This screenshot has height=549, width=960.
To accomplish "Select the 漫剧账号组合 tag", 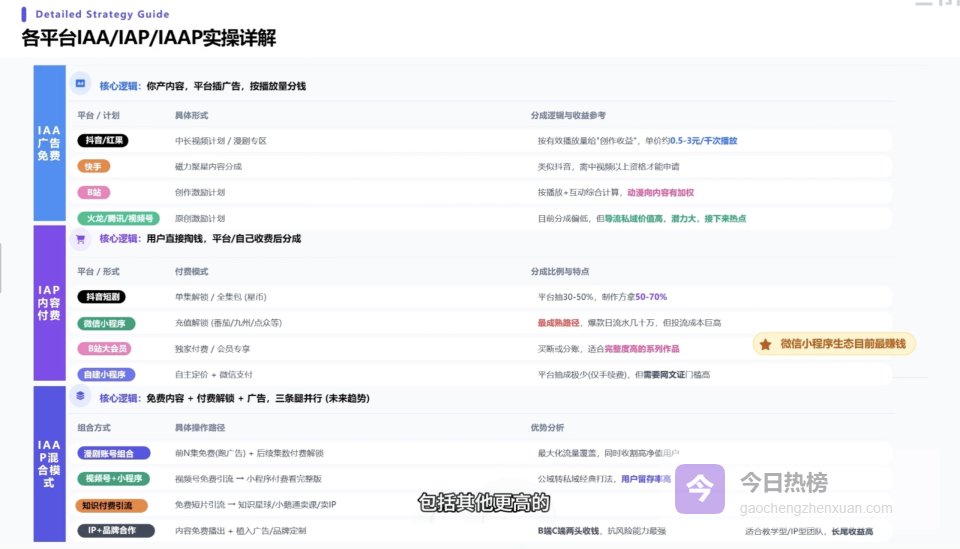I will tap(114, 454).
